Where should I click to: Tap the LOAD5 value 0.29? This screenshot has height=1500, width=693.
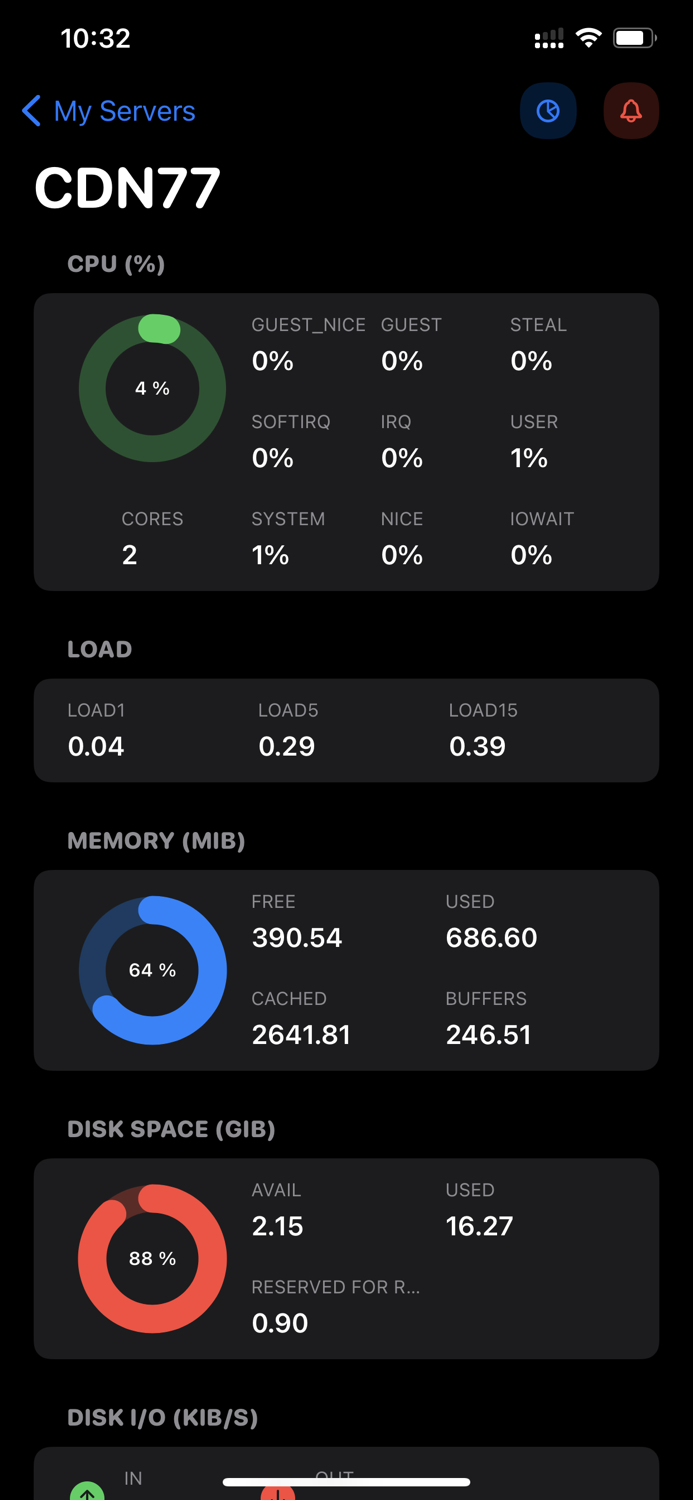click(x=287, y=745)
